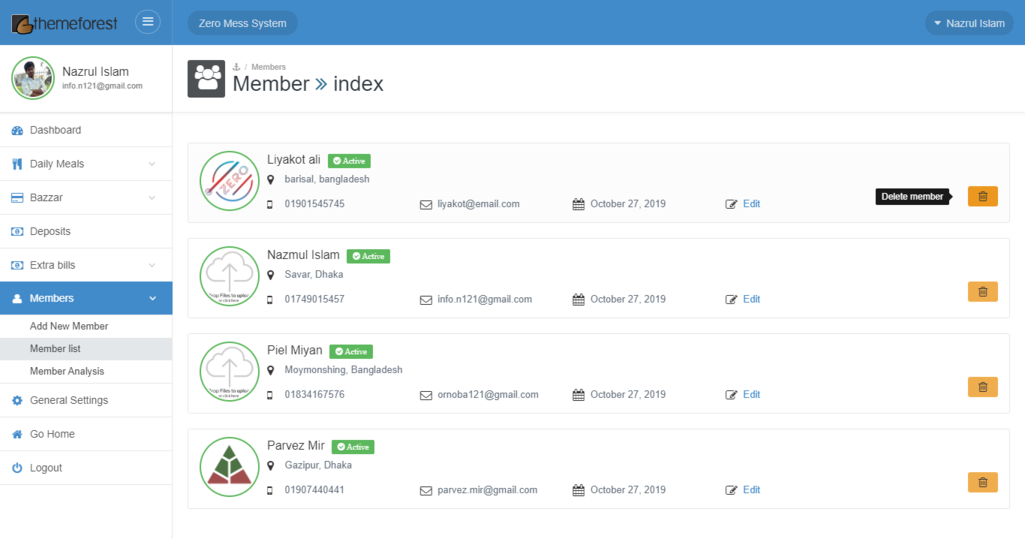Expand the Daily Meals submenu
The width and height of the screenshot is (1025, 539).
(152, 164)
